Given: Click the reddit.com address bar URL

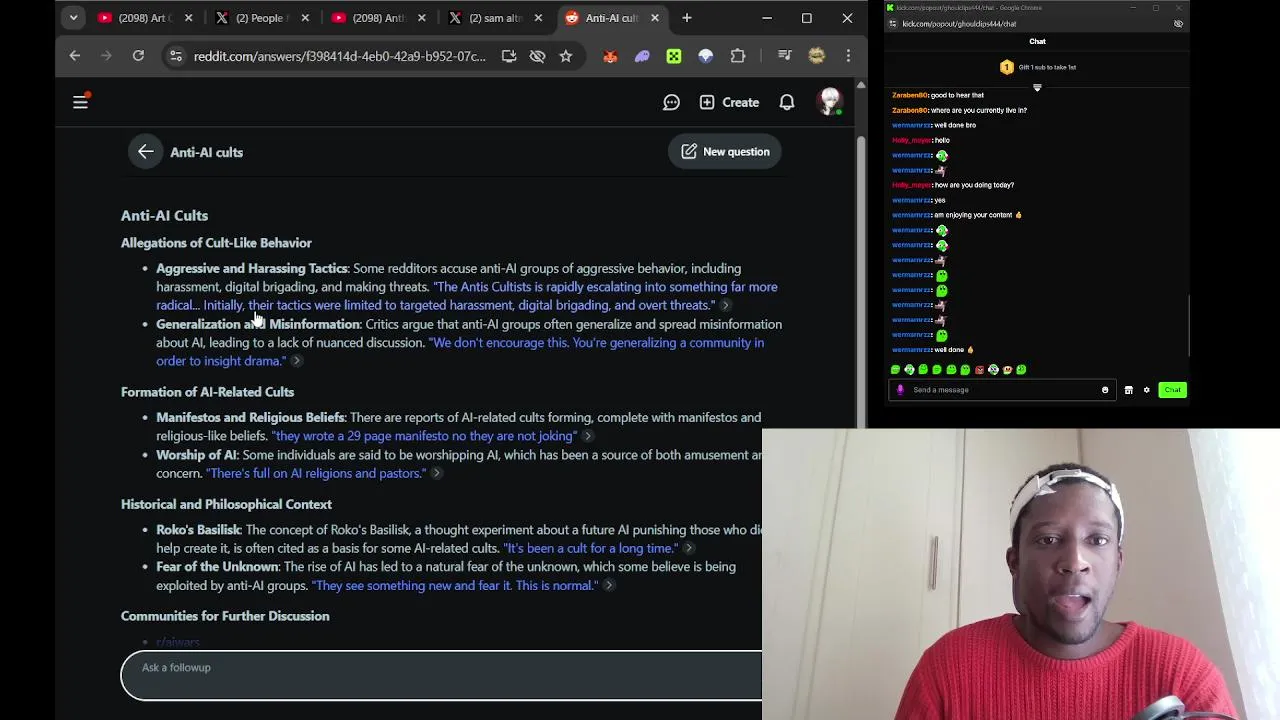Looking at the screenshot, I should 340,56.
